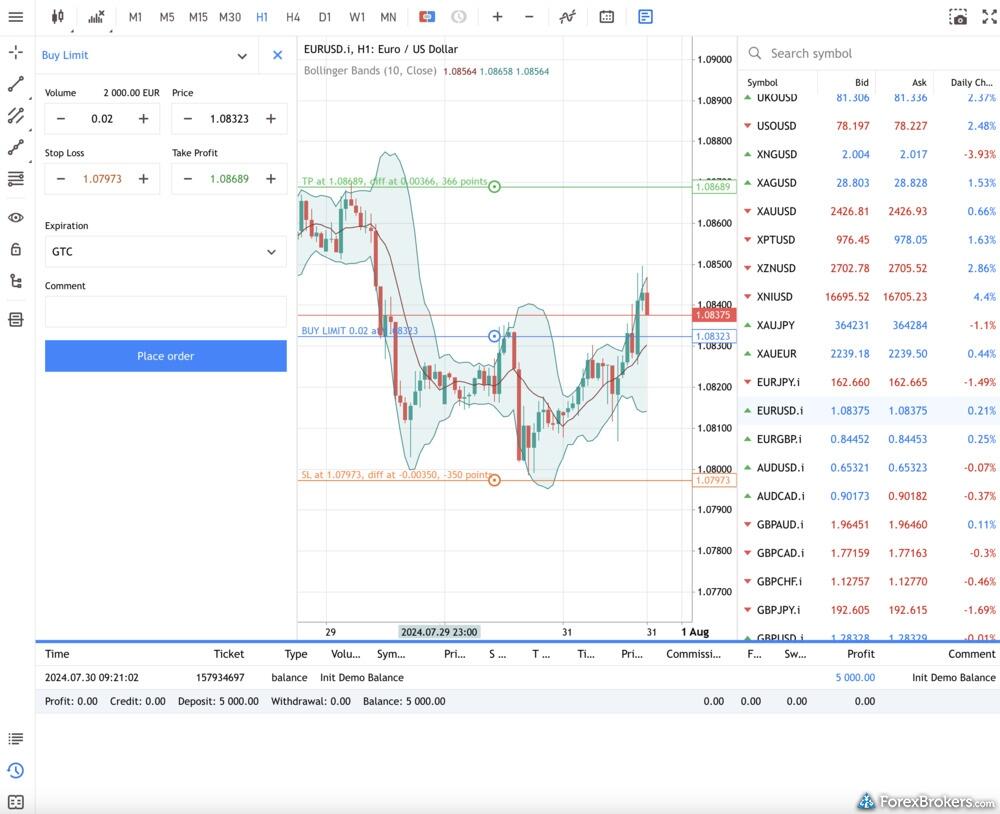Image resolution: width=1000 pixels, height=814 pixels.
Task: Select the trend line drawing tool
Action: [15, 84]
